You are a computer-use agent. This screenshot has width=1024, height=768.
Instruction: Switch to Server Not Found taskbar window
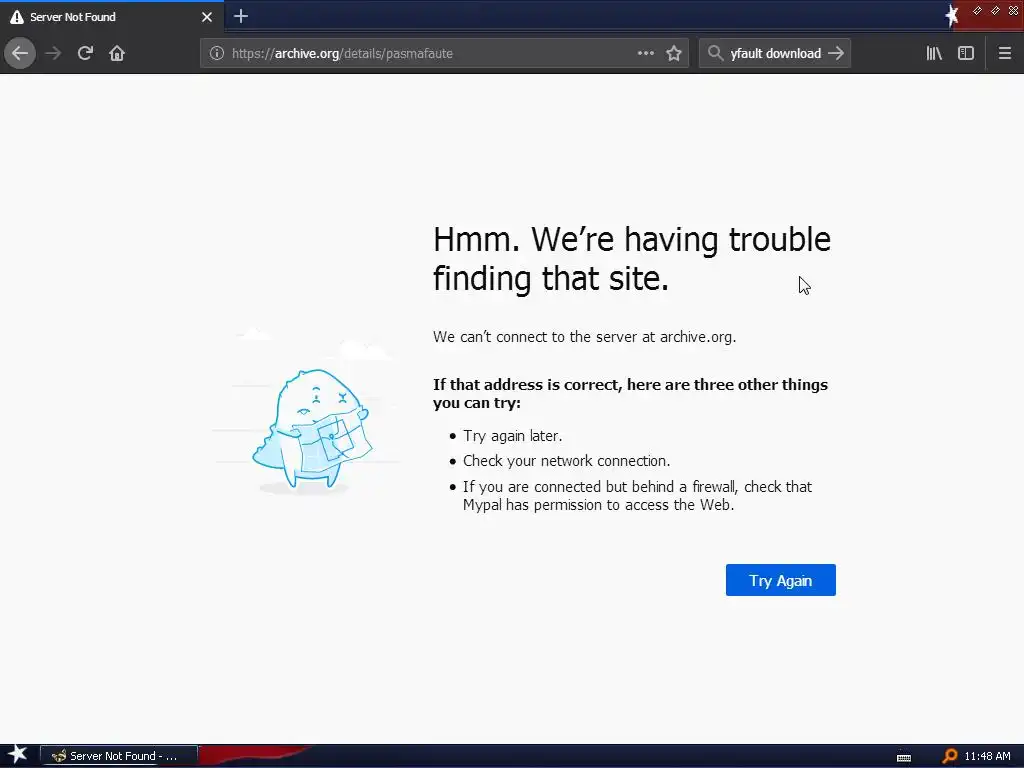pyautogui.click(x=119, y=756)
